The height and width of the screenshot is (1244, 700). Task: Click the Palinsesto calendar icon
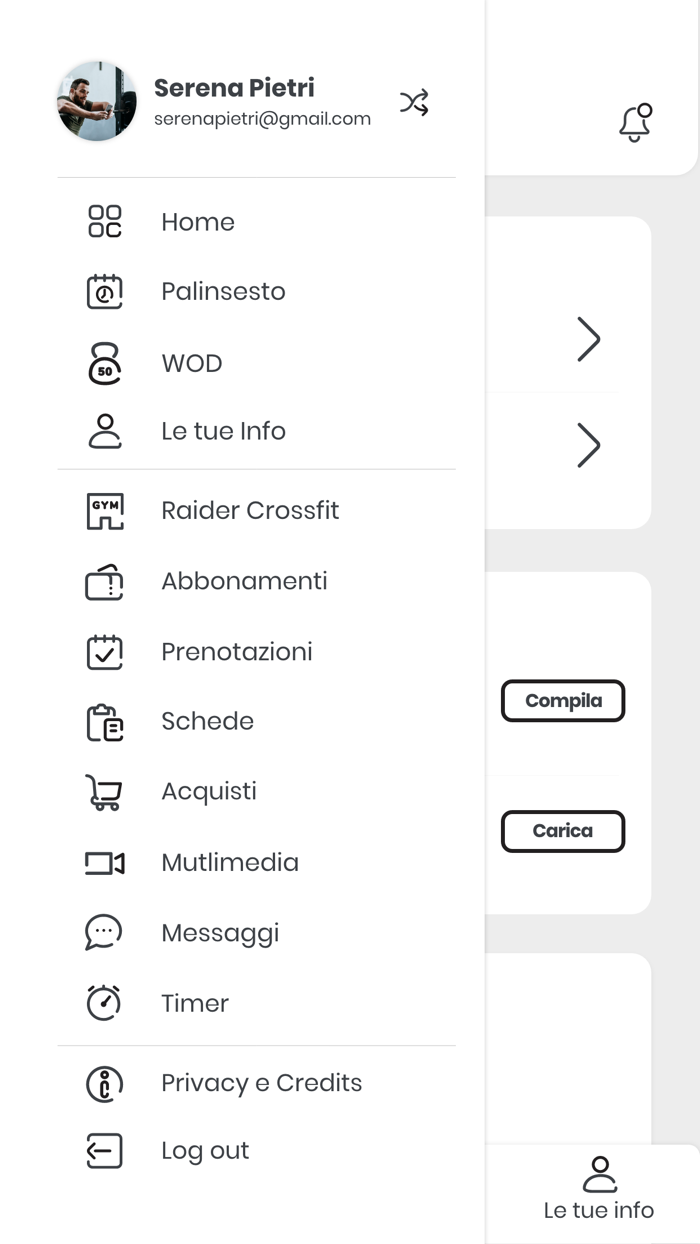(105, 291)
